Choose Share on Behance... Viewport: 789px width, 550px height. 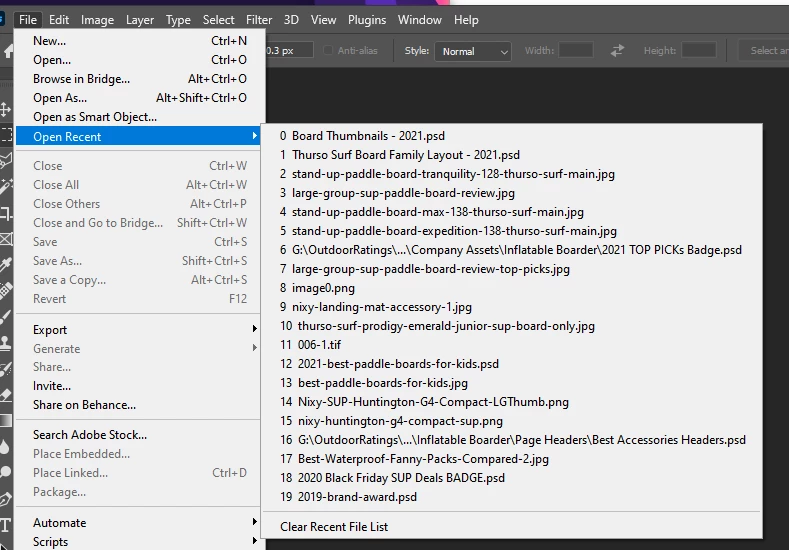(137, 405)
